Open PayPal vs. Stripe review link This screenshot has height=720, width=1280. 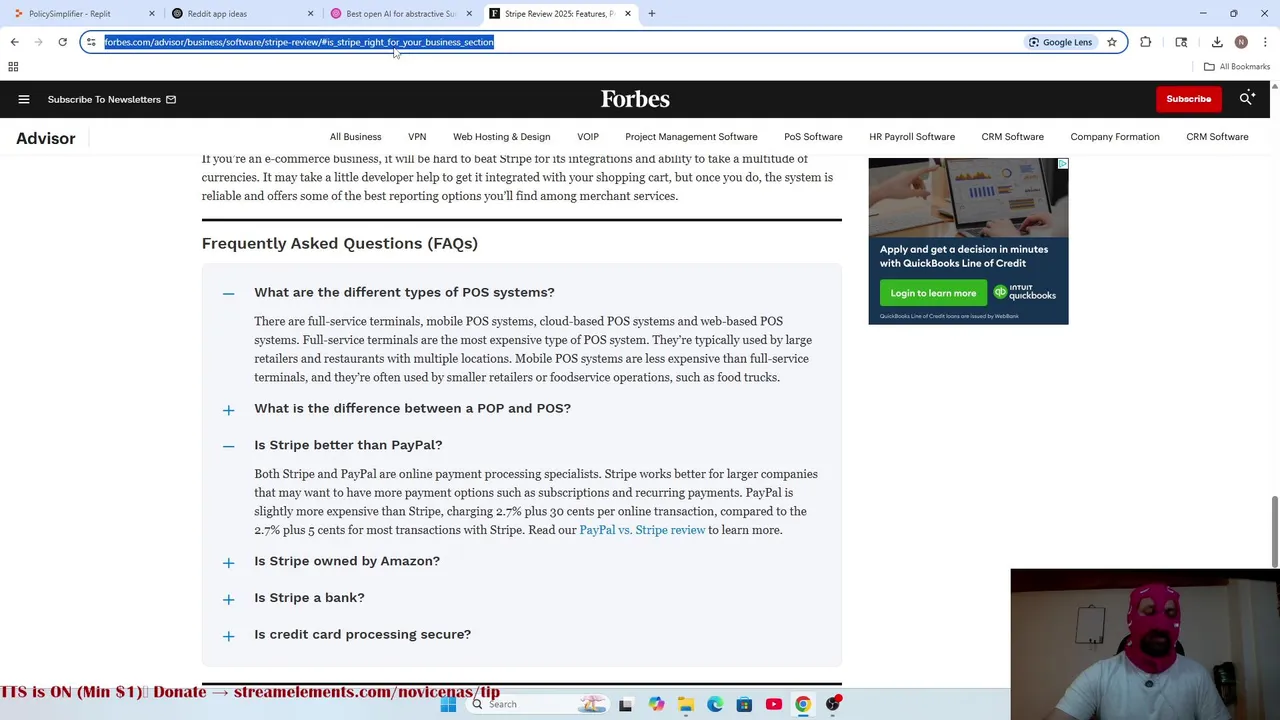tap(642, 530)
